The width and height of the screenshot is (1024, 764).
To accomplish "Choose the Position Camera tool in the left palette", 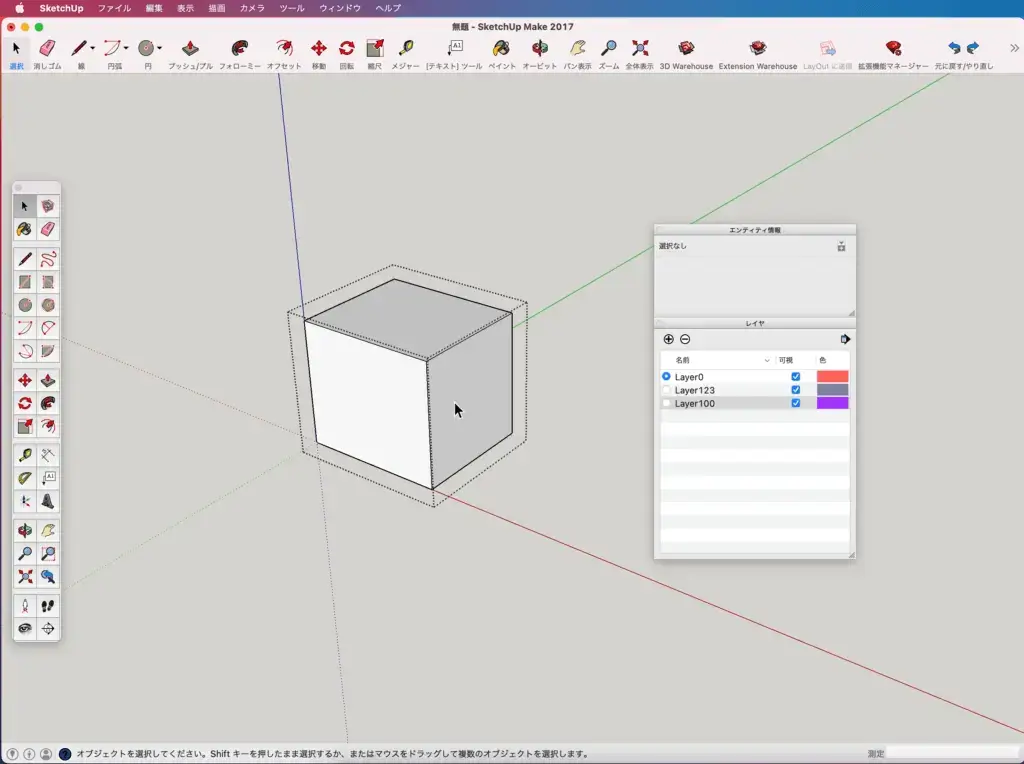I will pyautogui.click(x=24, y=606).
